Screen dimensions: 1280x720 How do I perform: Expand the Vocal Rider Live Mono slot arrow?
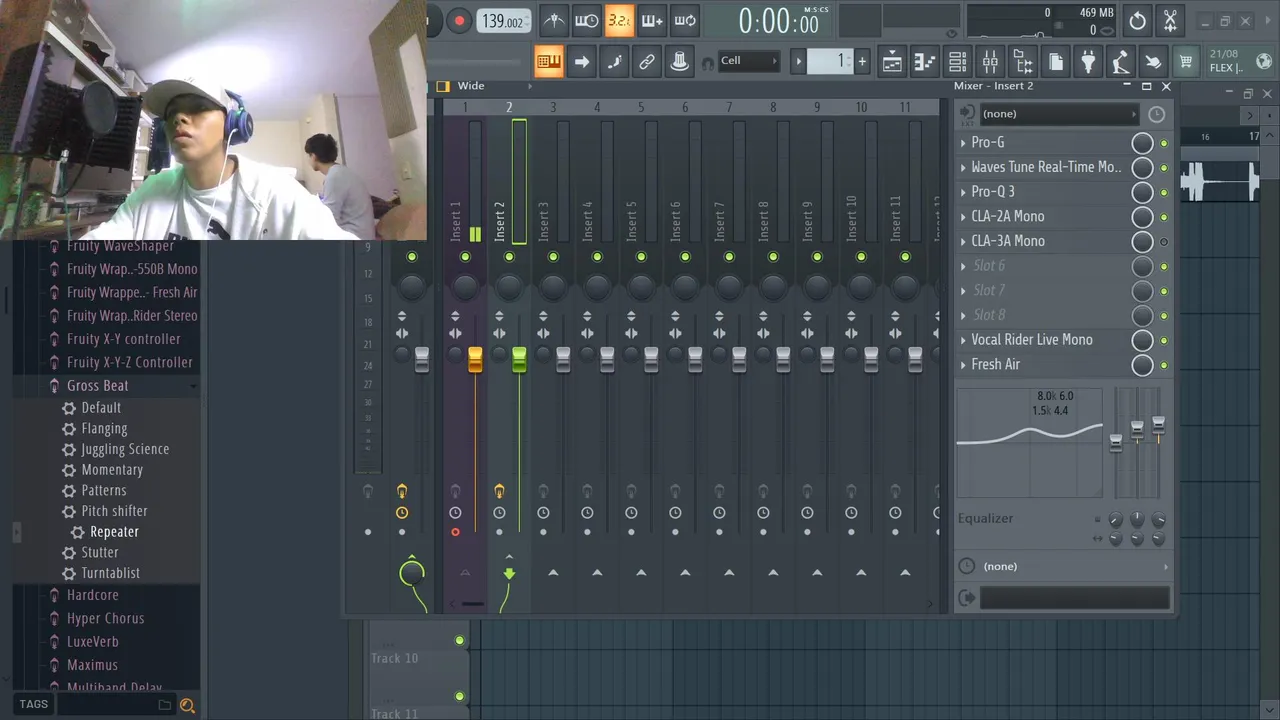[x=963, y=340]
